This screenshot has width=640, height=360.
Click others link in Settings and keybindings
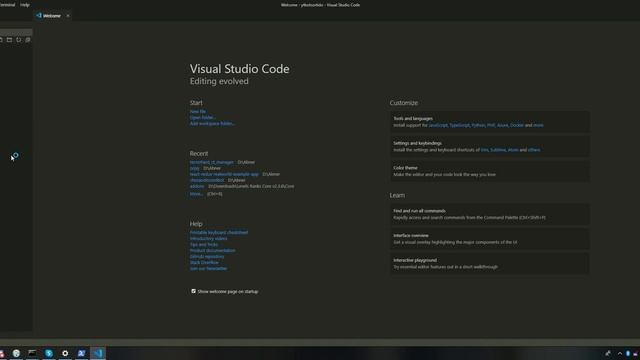click(534, 150)
